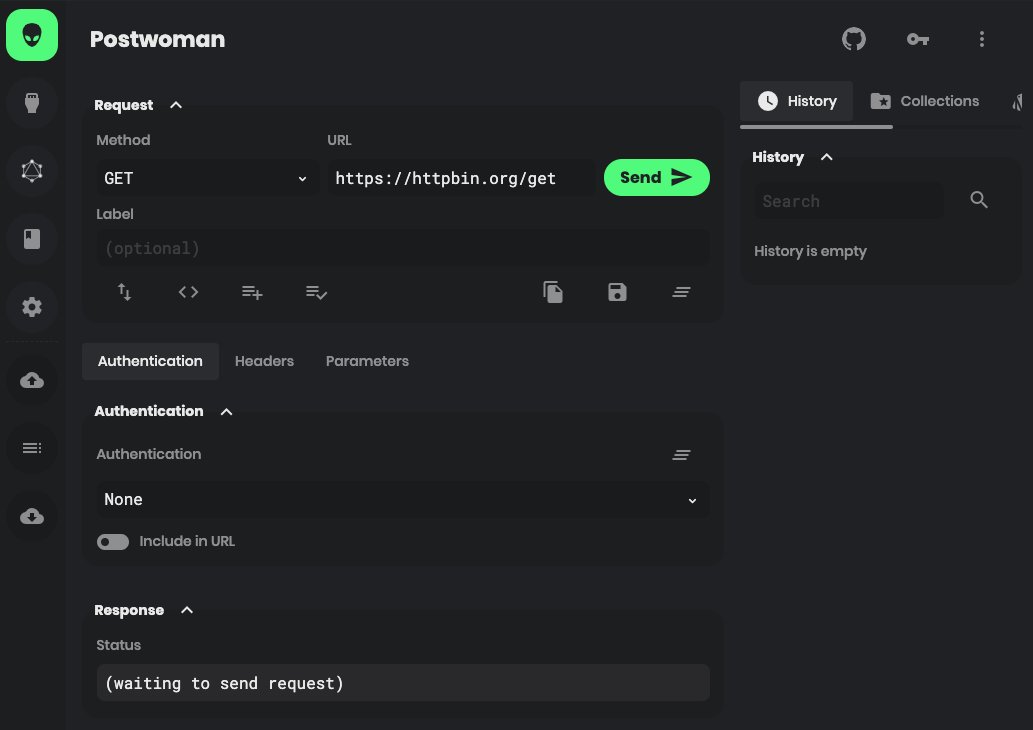Collapse the Request section
This screenshot has height=730, width=1033.
click(176, 105)
